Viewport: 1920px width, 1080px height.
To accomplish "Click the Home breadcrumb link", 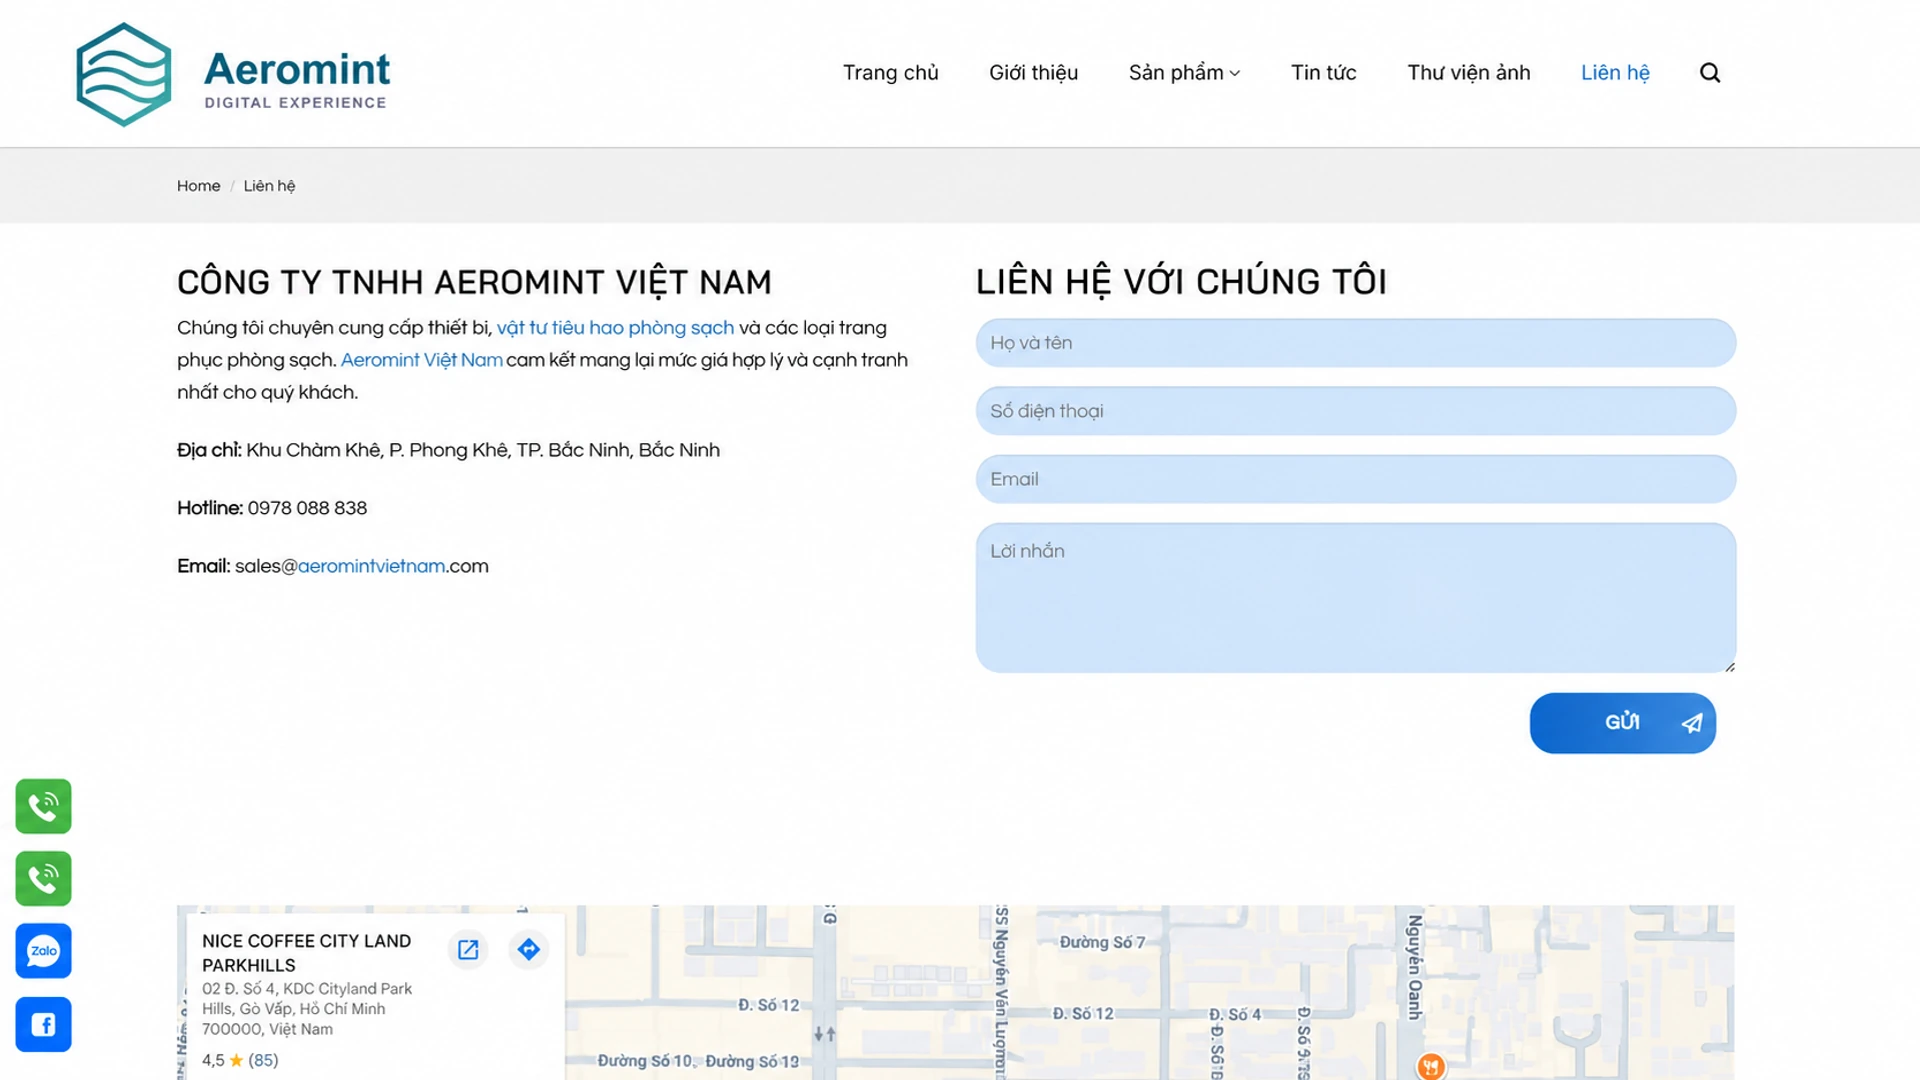I will click(198, 186).
